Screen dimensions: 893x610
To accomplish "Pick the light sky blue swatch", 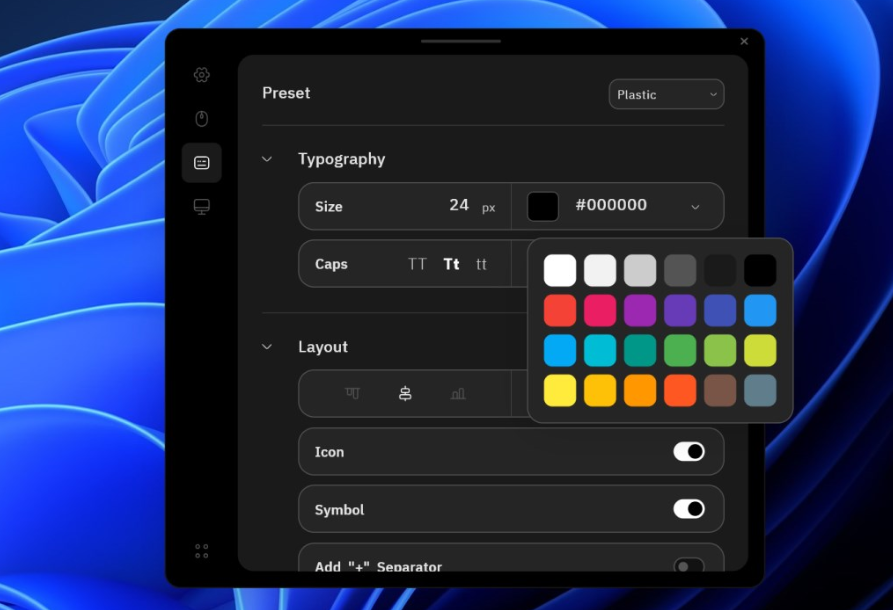I will point(560,350).
